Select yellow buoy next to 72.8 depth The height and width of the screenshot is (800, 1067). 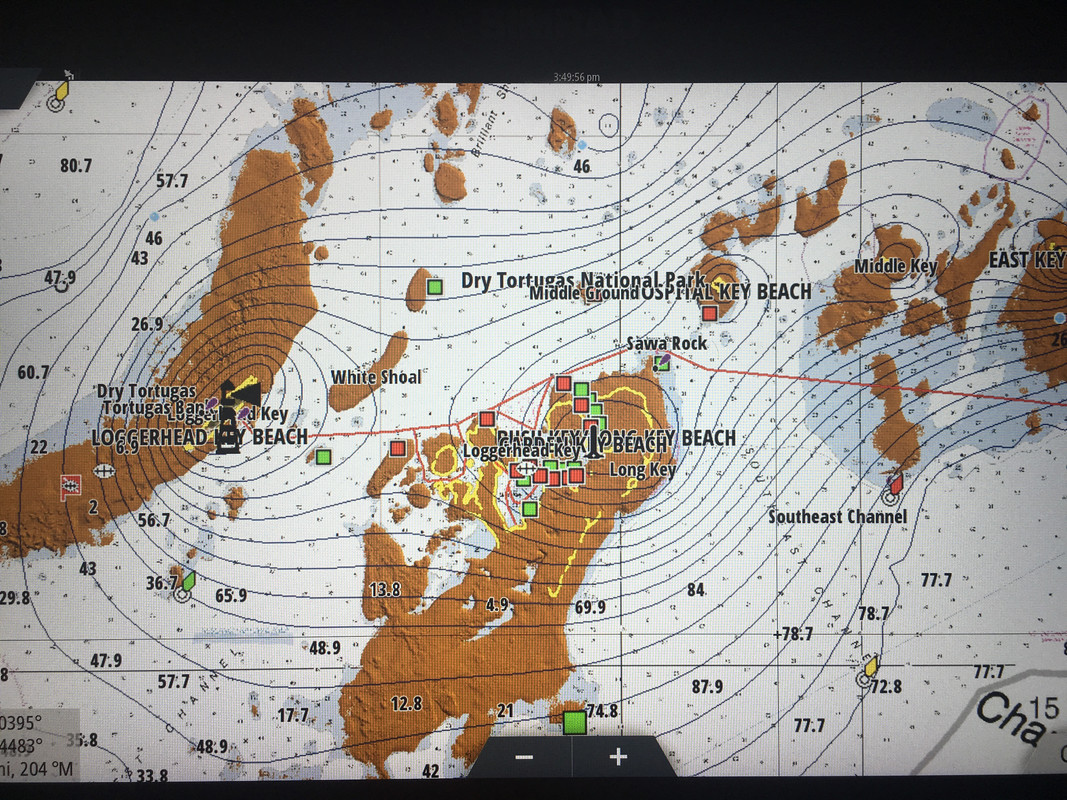(x=867, y=671)
